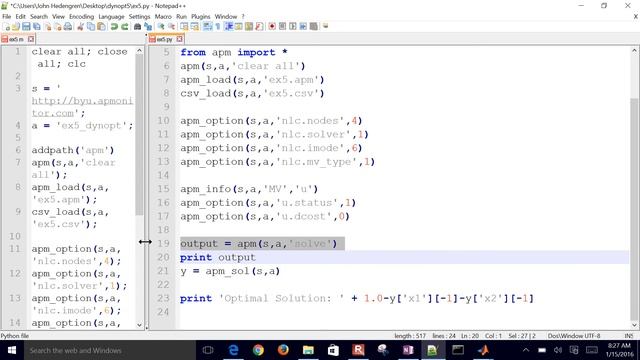Click the Zoom In toolbar icon
Viewport: 640px width, 360px height.
[161, 27]
